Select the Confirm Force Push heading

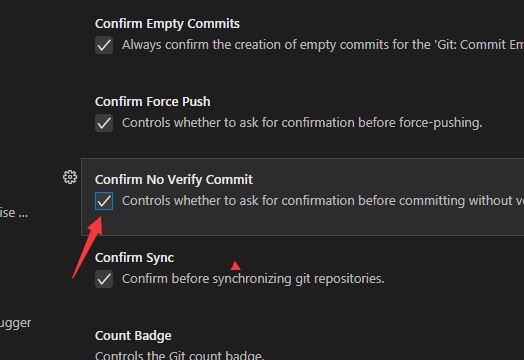(x=153, y=102)
